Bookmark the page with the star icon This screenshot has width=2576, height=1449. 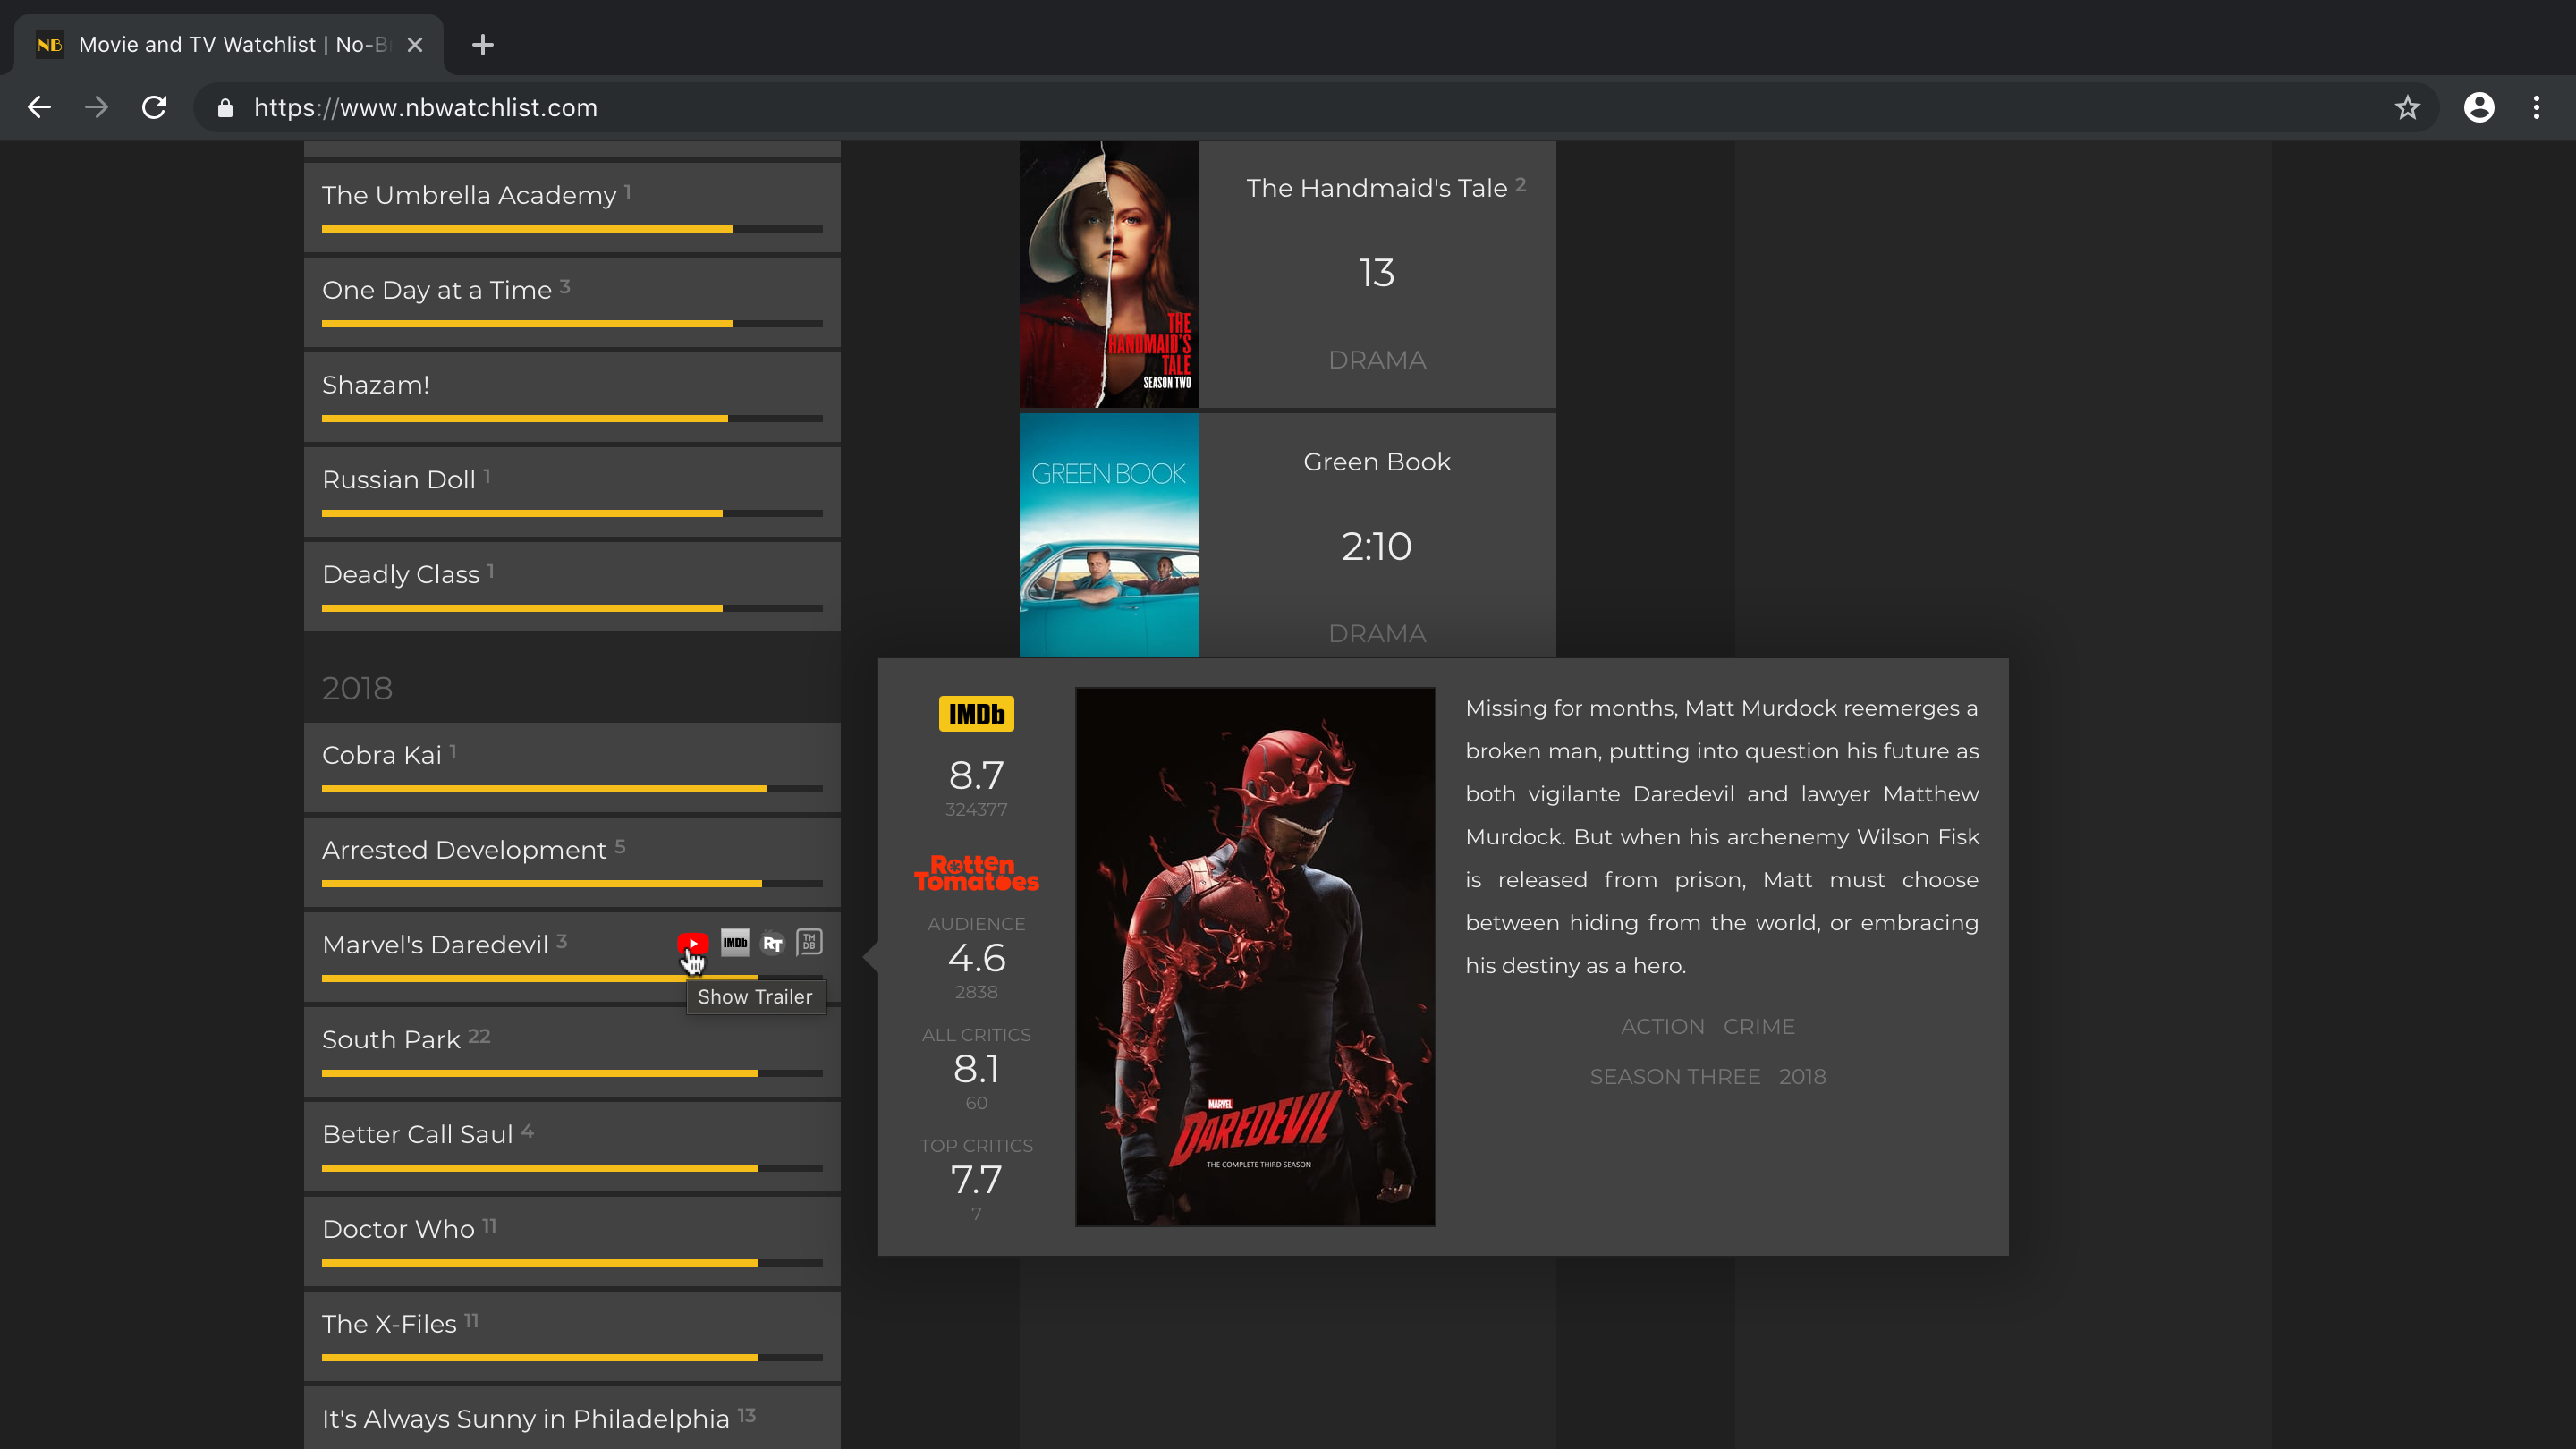pyautogui.click(x=2406, y=107)
